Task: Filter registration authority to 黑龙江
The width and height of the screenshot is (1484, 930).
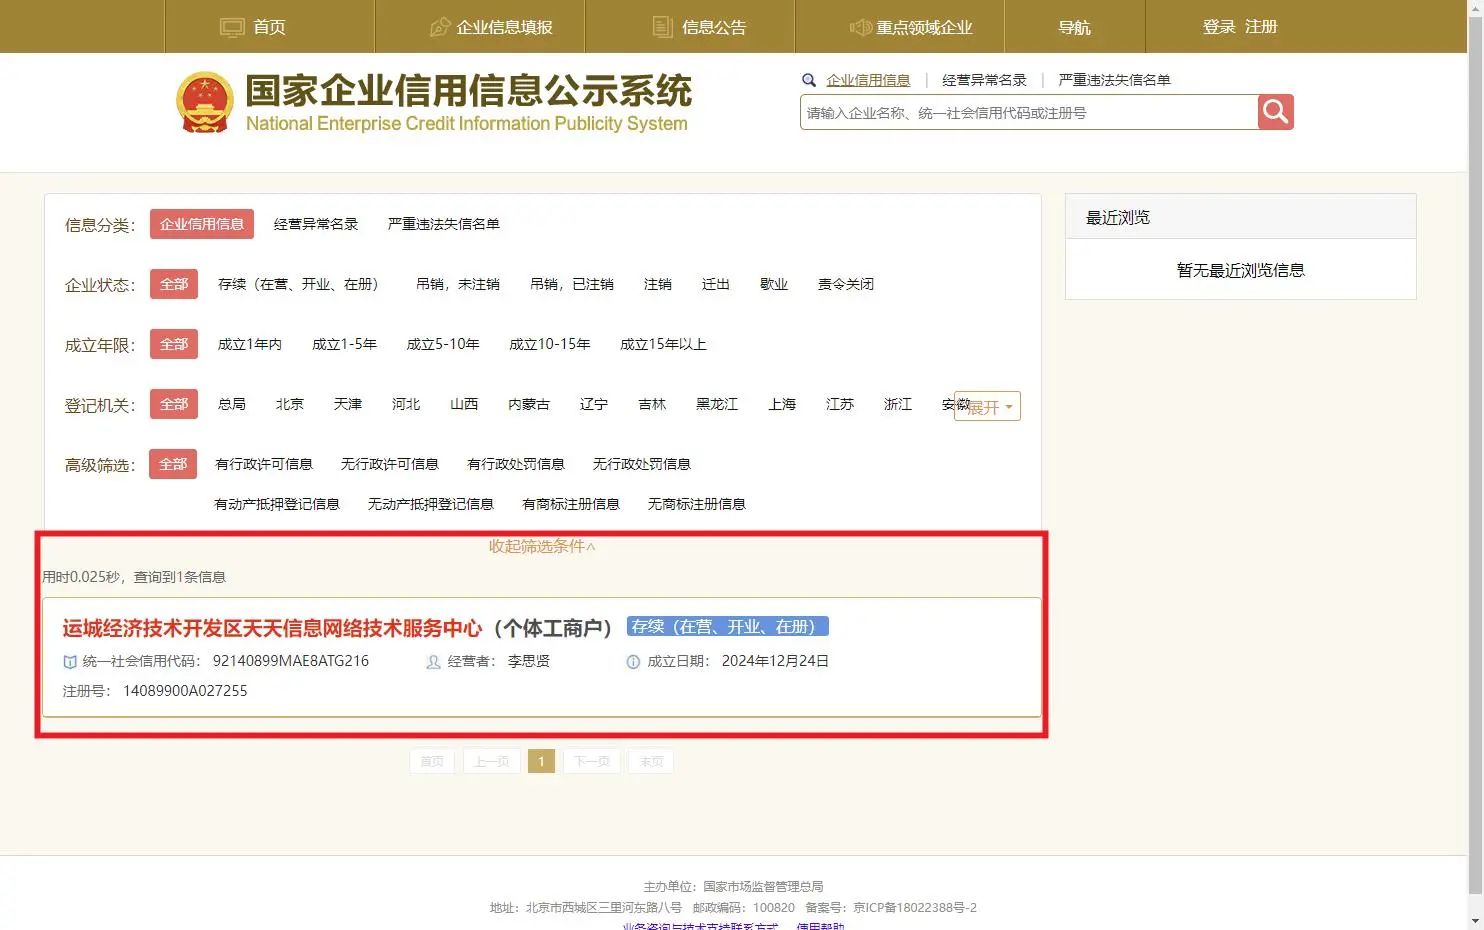Action: [x=717, y=404]
